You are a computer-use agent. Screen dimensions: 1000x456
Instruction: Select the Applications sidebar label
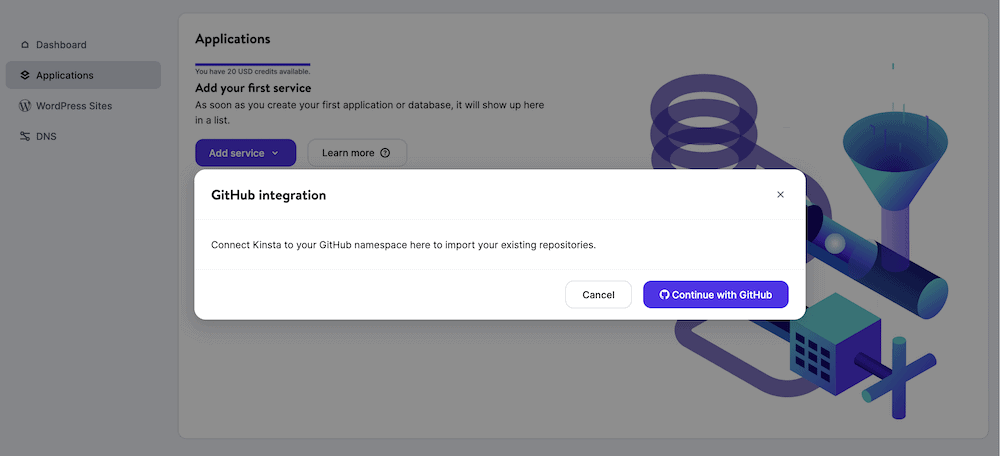pyautogui.click(x=65, y=75)
